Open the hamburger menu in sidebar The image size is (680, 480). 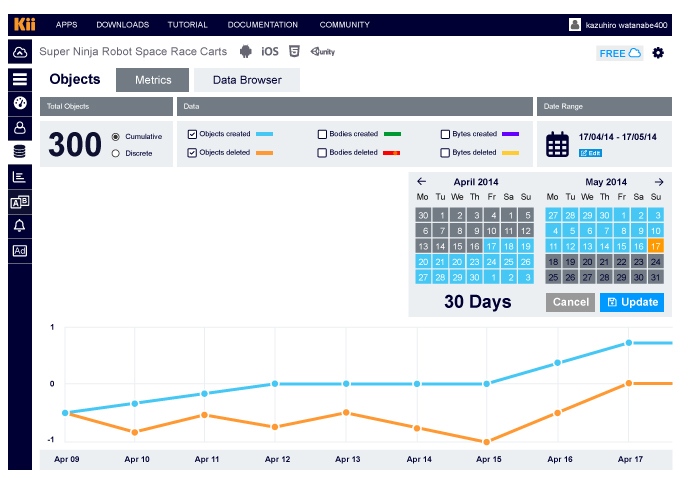point(19,78)
